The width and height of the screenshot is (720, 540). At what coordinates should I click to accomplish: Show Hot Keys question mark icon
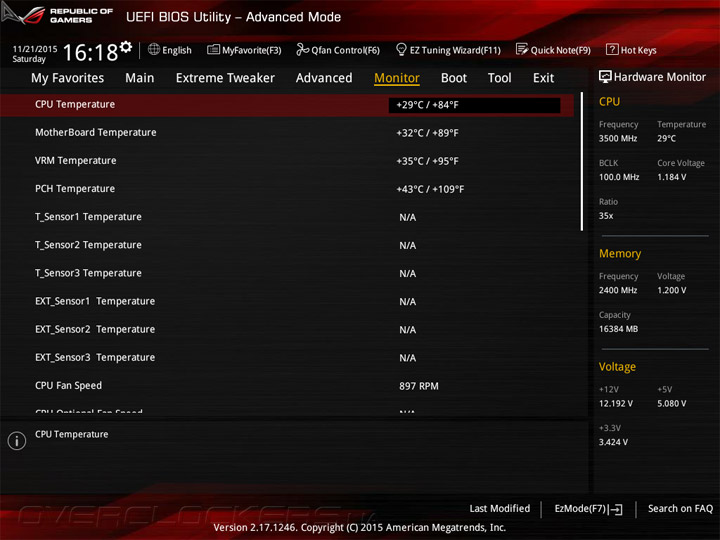(612, 49)
